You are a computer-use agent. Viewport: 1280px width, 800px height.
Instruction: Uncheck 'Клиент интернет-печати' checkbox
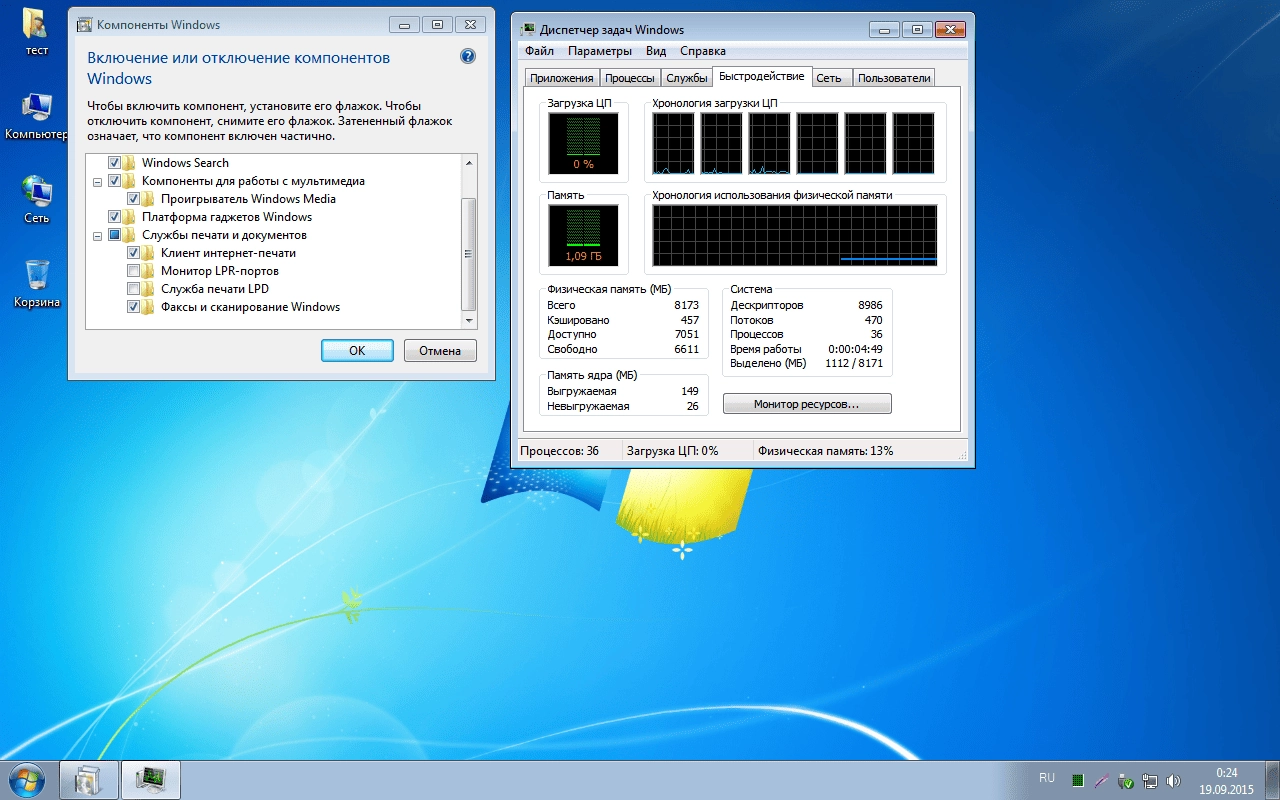tap(133, 253)
